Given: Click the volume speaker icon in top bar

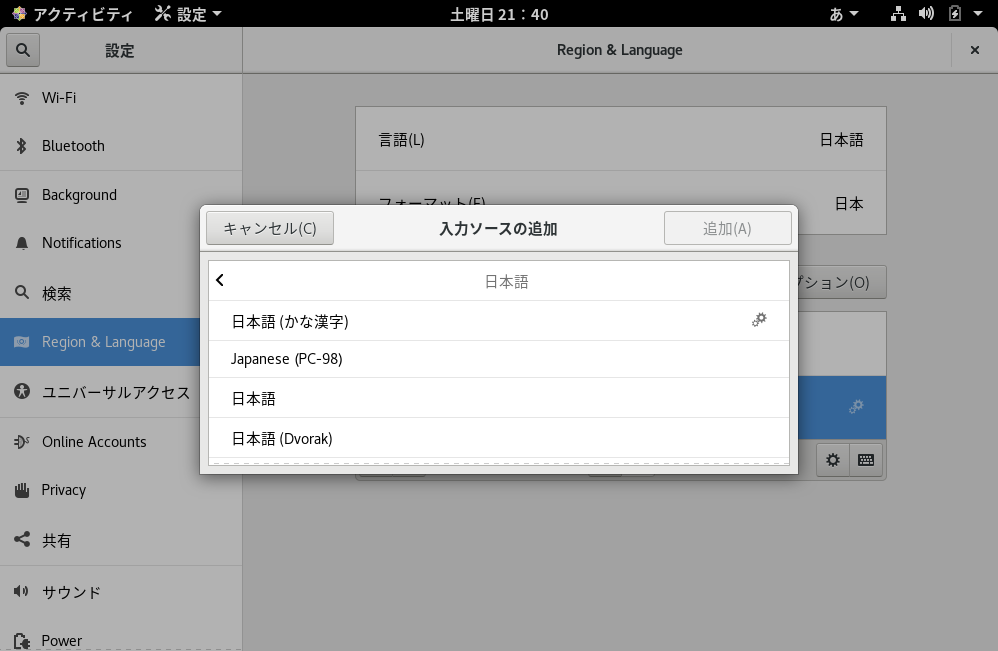Looking at the screenshot, I should [x=926, y=14].
